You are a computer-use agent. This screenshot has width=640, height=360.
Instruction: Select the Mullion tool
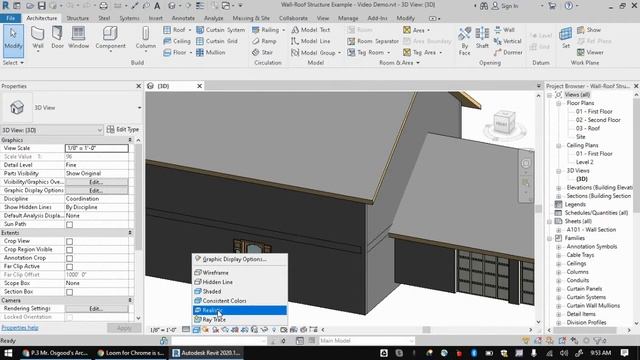pyautogui.click(x=211, y=52)
